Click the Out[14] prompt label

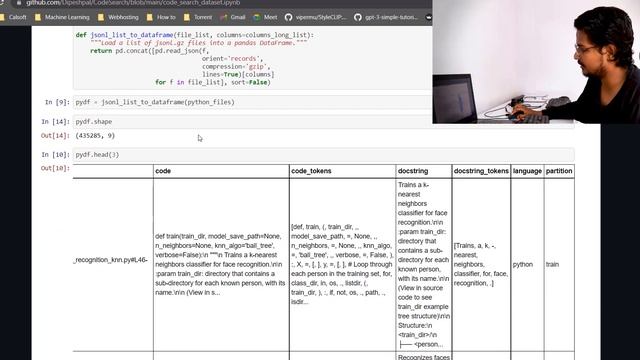pos(55,136)
